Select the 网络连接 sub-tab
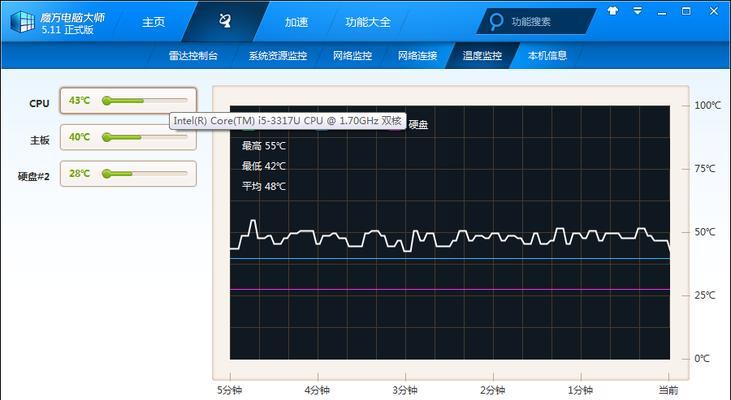 pyautogui.click(x=417, y=55)
